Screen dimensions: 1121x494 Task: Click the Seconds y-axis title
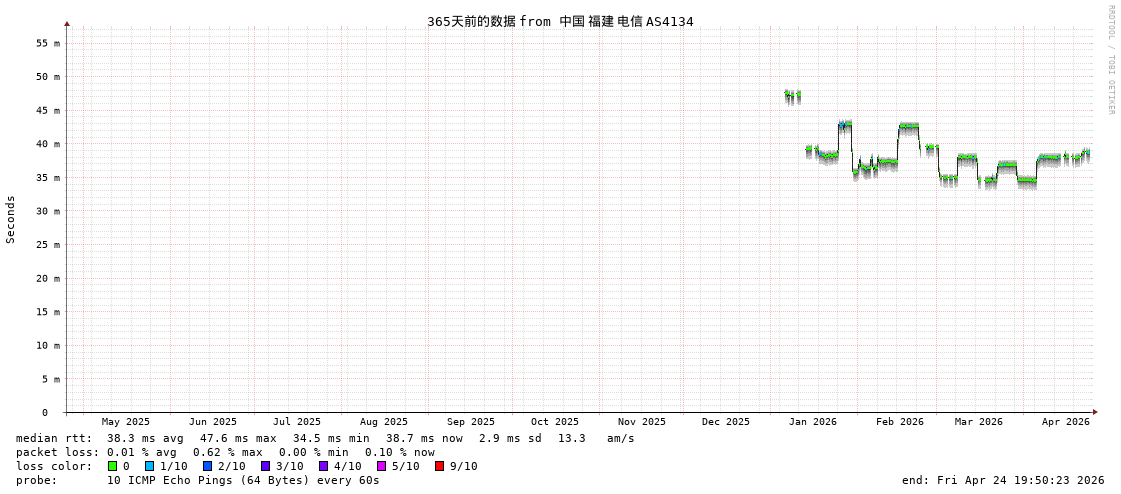[11, 219]
